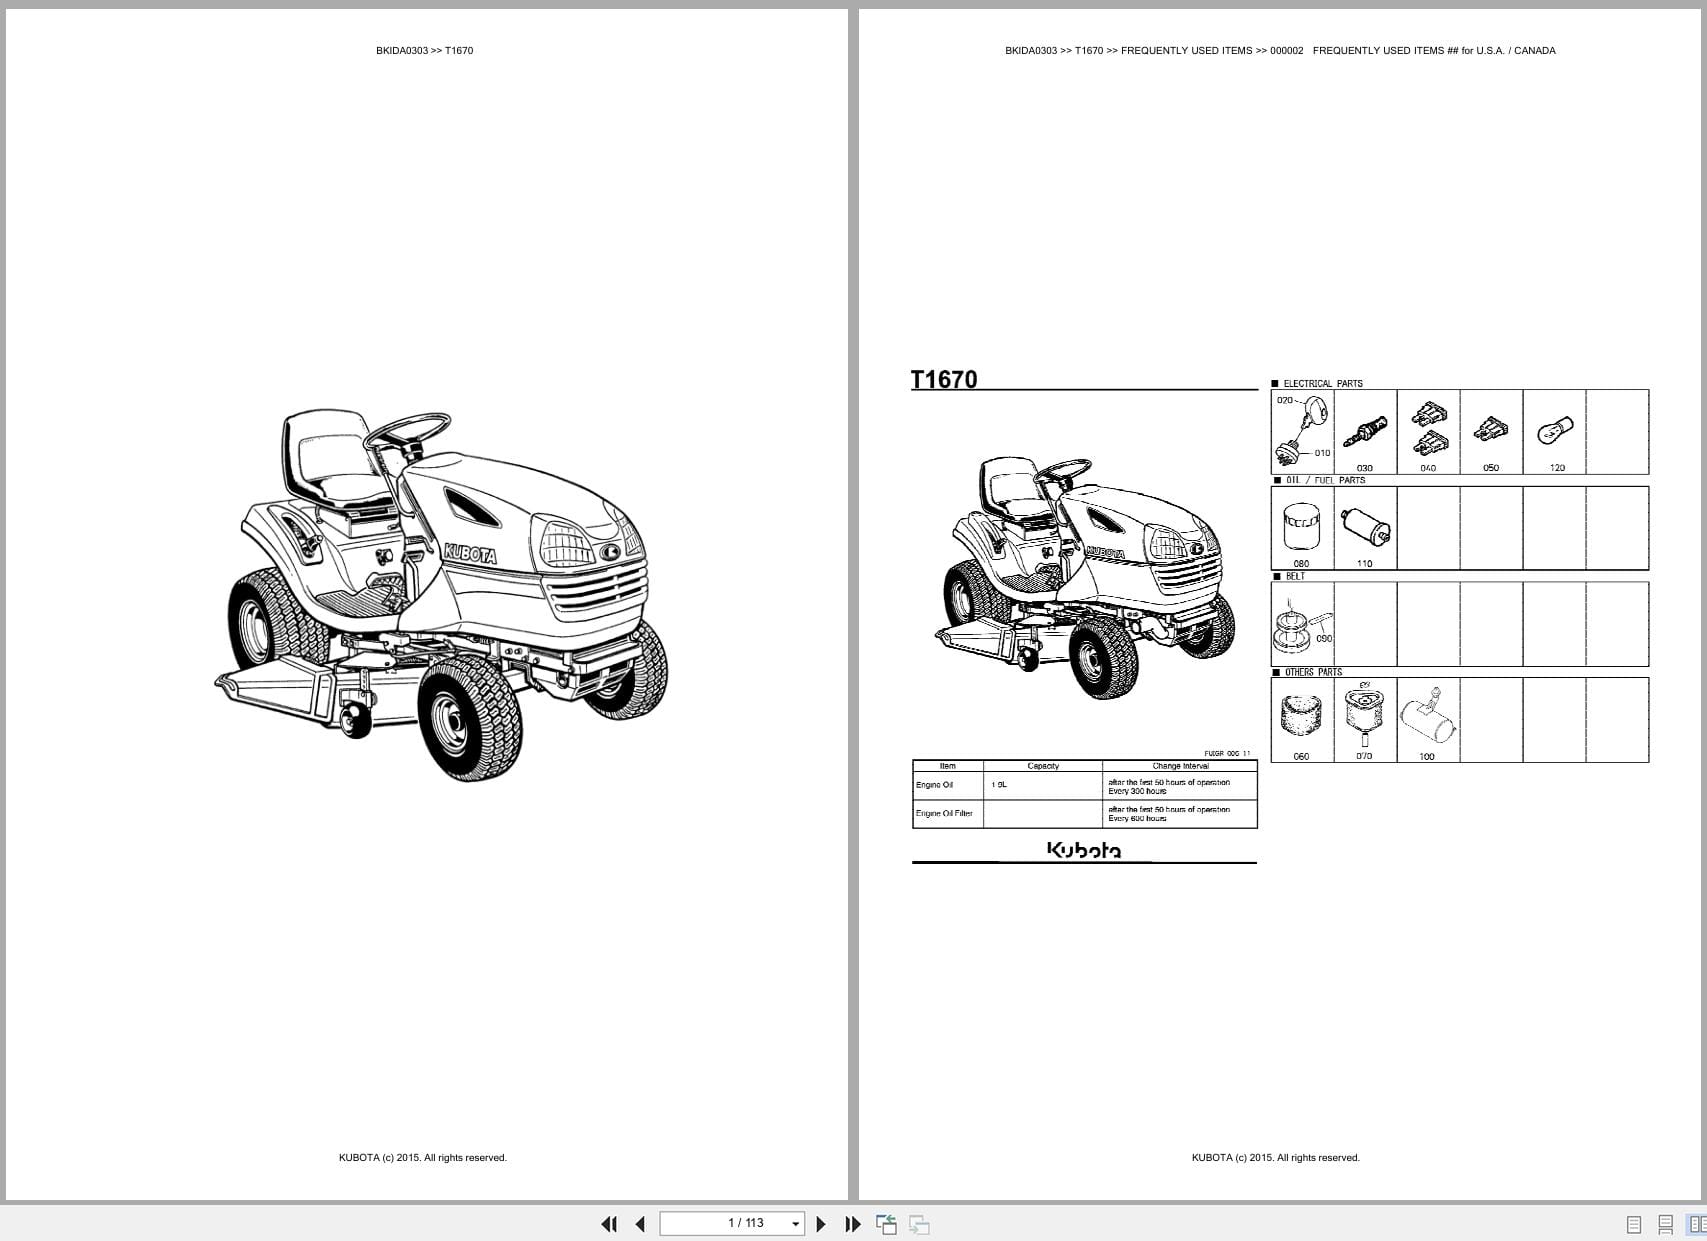
Task: Select two-page side-by-side view
Action: click(1697, 1224)
